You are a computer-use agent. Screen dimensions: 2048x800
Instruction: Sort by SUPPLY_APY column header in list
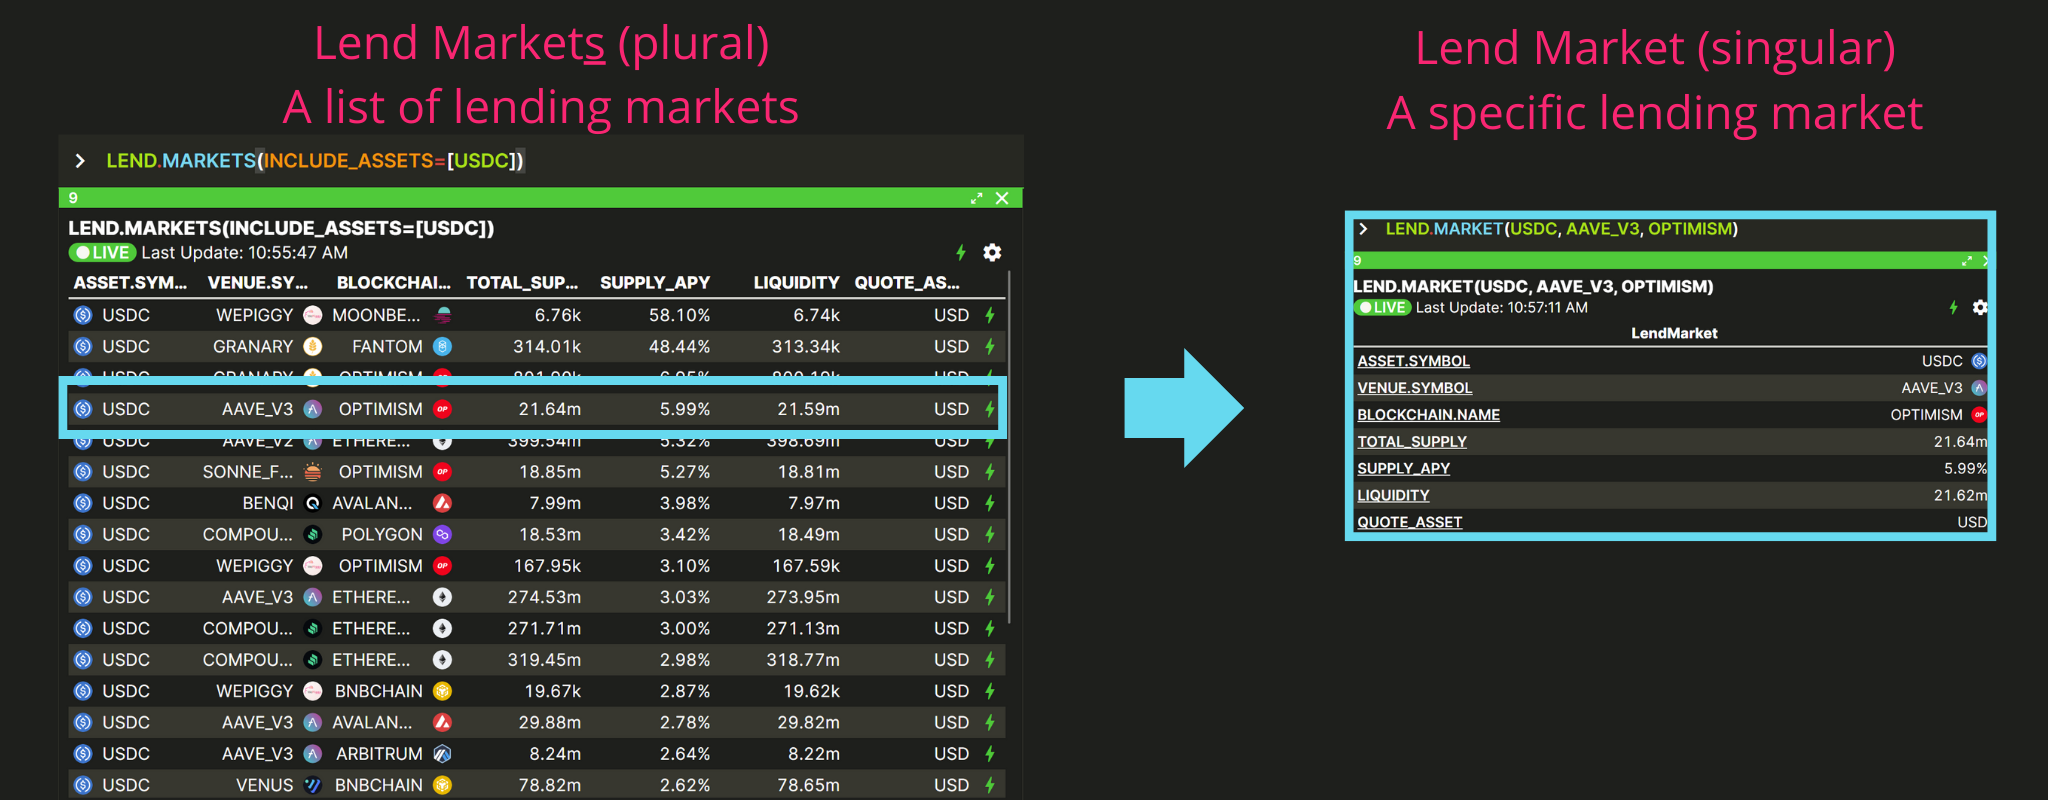pos(655,283)
